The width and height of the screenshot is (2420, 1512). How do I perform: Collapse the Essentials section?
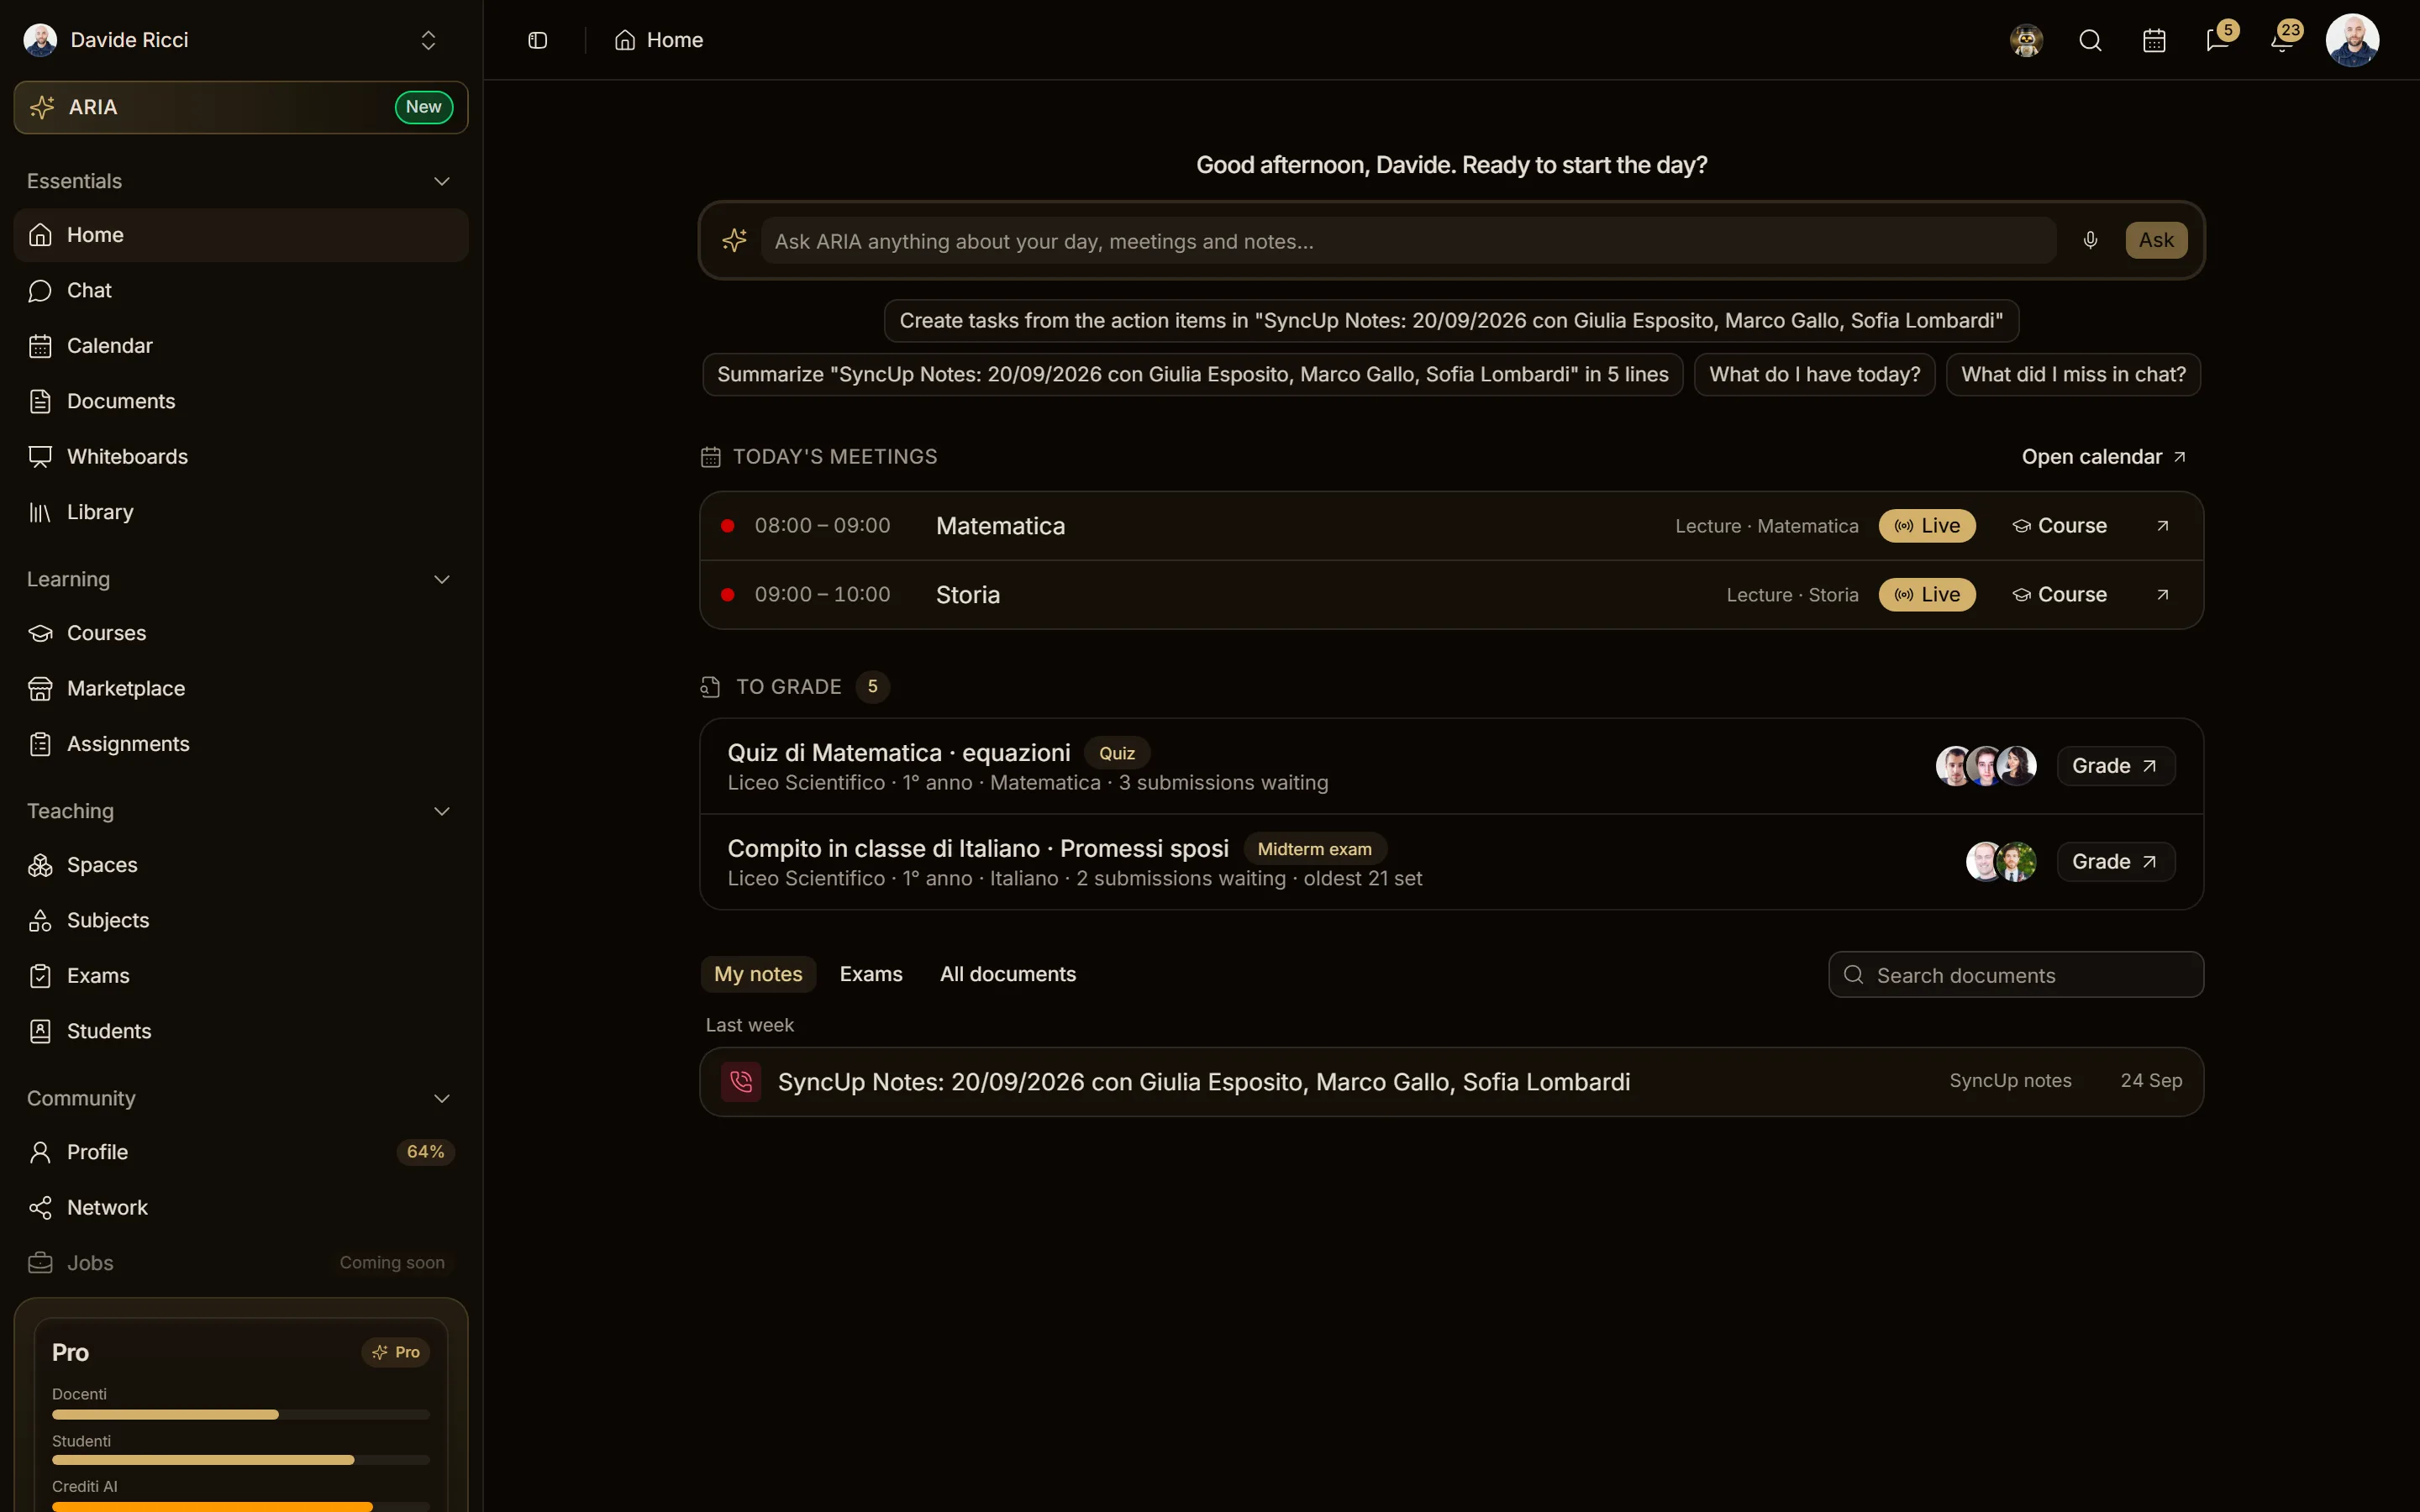point(442,181)
